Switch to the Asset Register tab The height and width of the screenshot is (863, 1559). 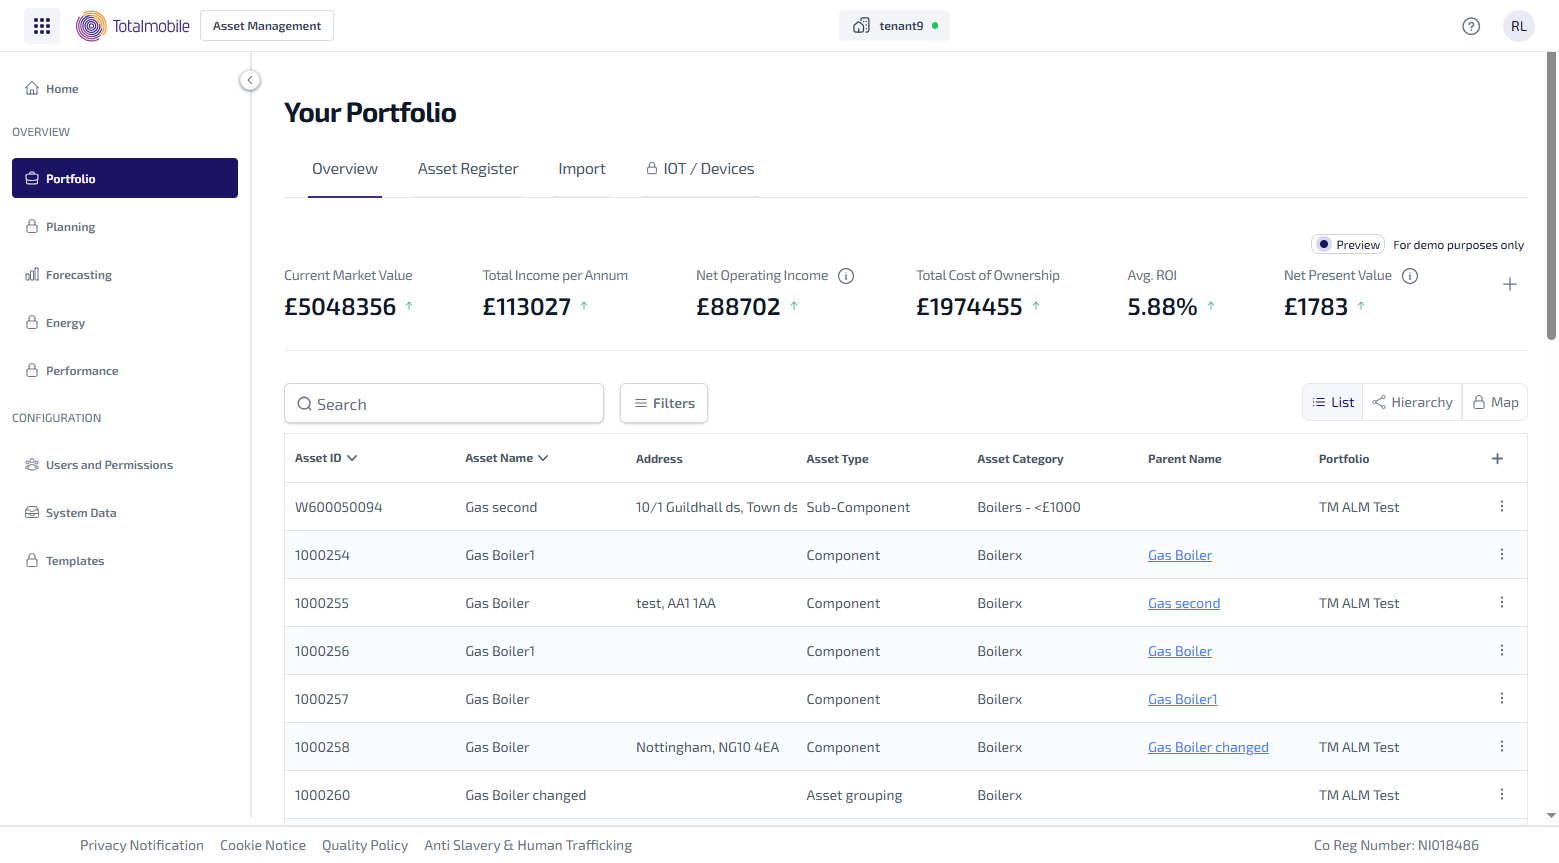[468, 169]
